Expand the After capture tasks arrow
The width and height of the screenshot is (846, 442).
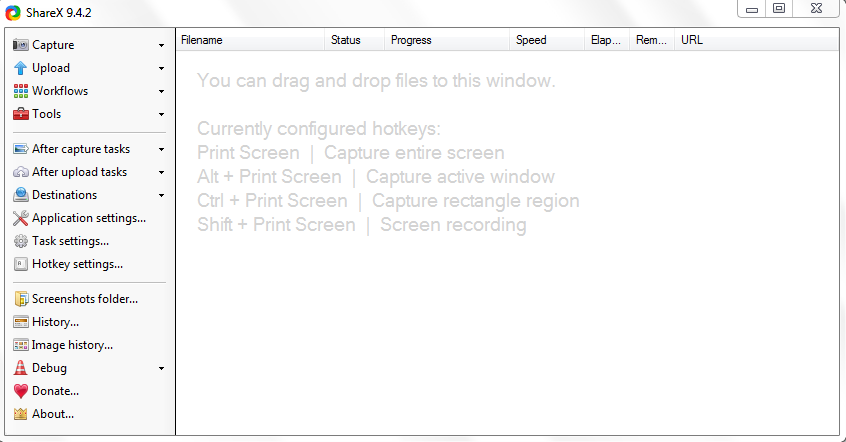tap(161, 150)
